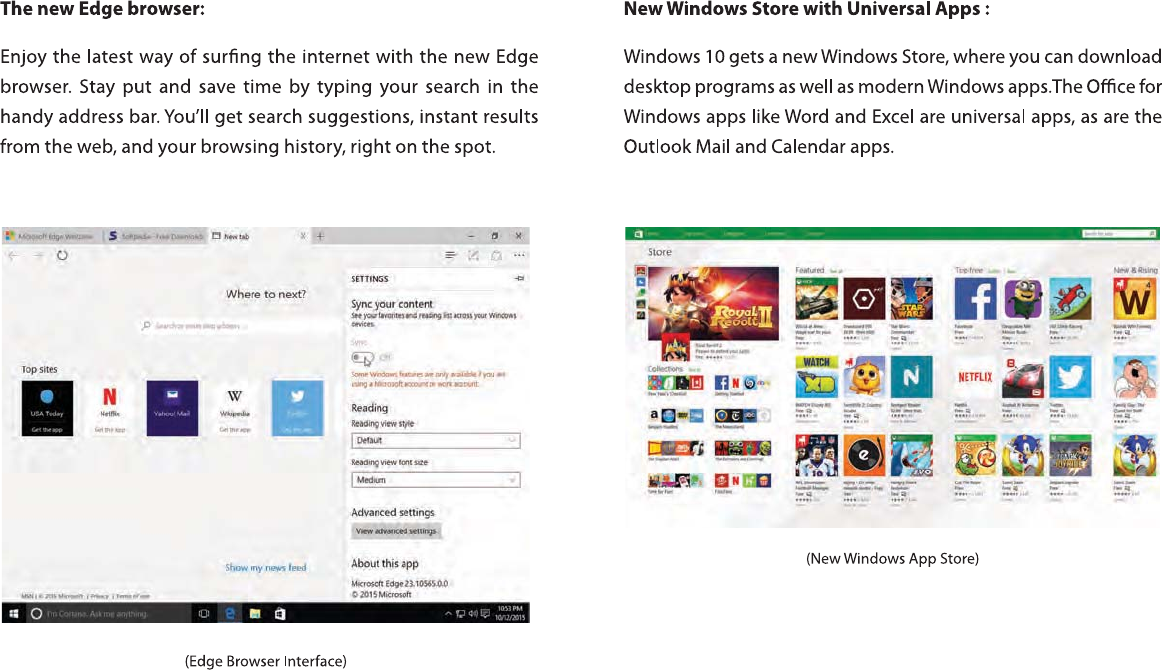The width and height of the screenshot is (1162, 670).
Task: Open Store icon on the taskbar
Action: tap(279, 614)
